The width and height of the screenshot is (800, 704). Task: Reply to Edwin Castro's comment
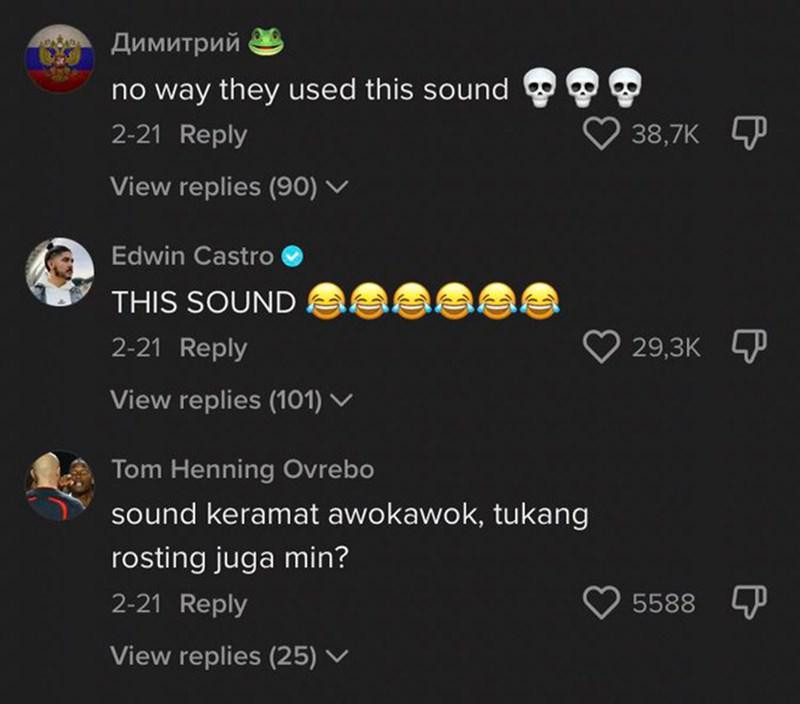click(x=213, y=348)
